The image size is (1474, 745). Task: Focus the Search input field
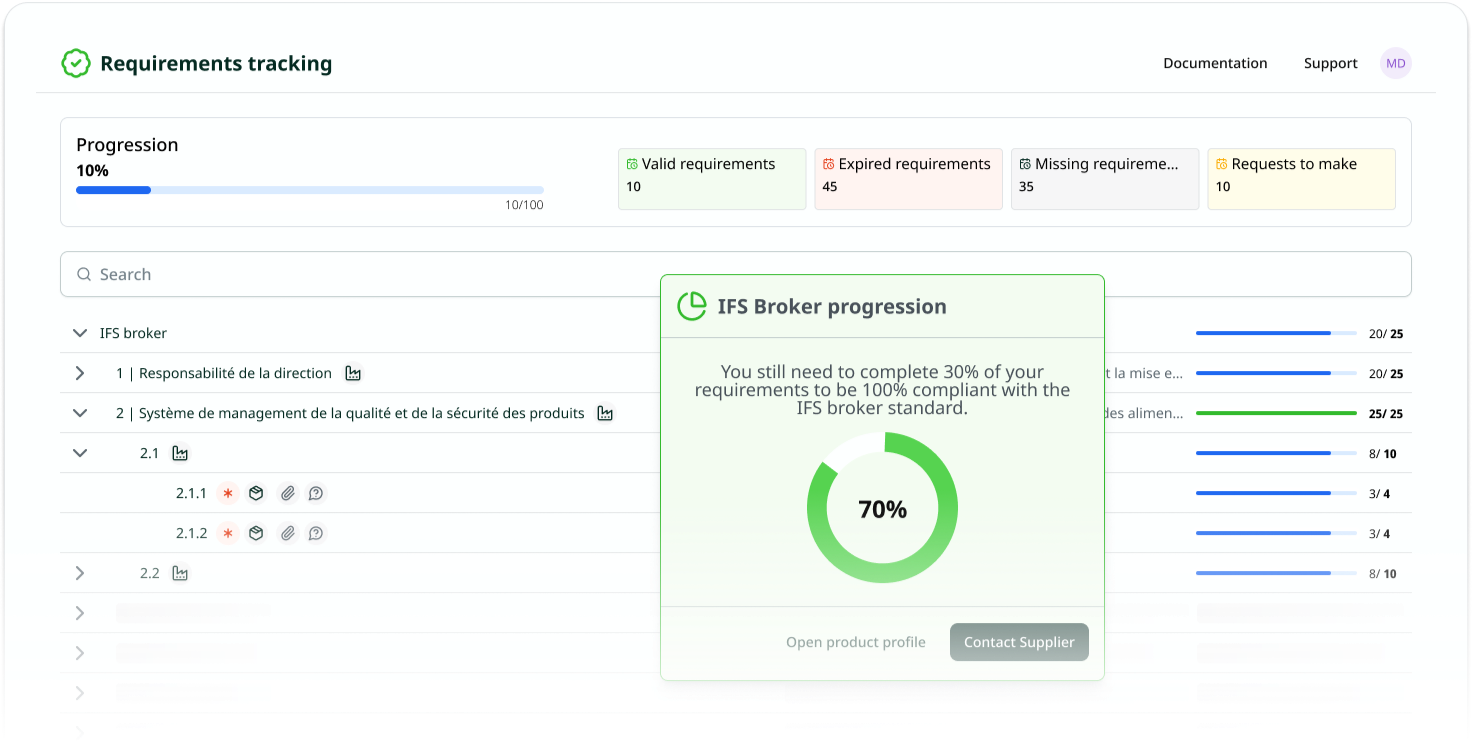point(736,274)
